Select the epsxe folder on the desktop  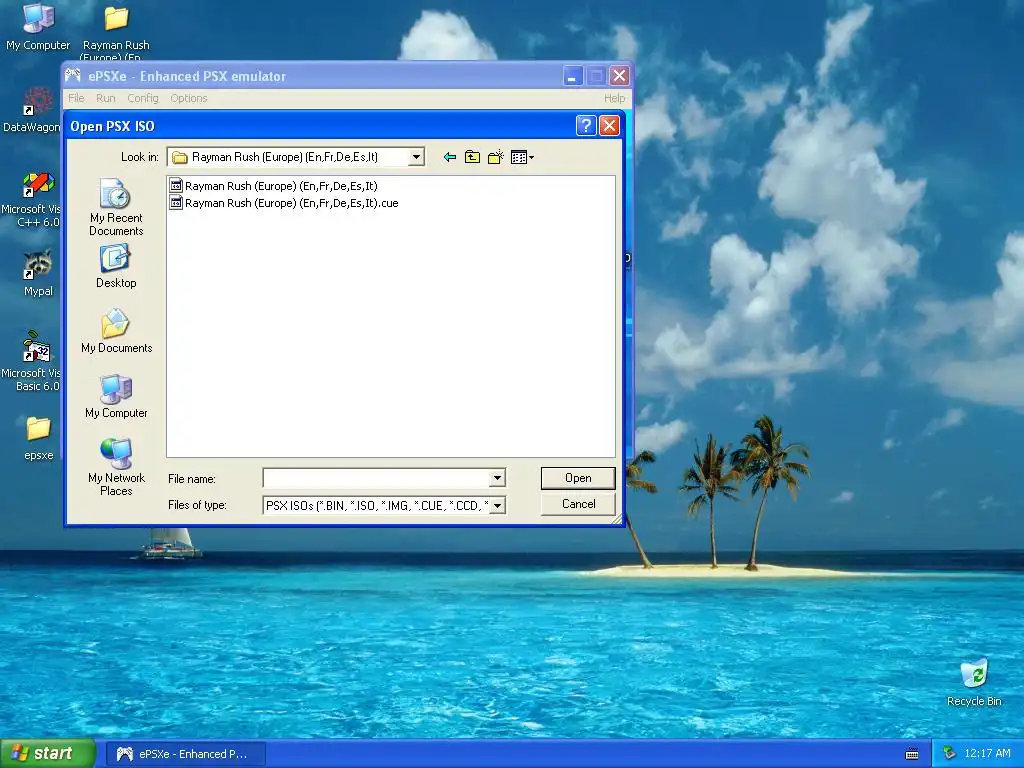click(39, 438)
